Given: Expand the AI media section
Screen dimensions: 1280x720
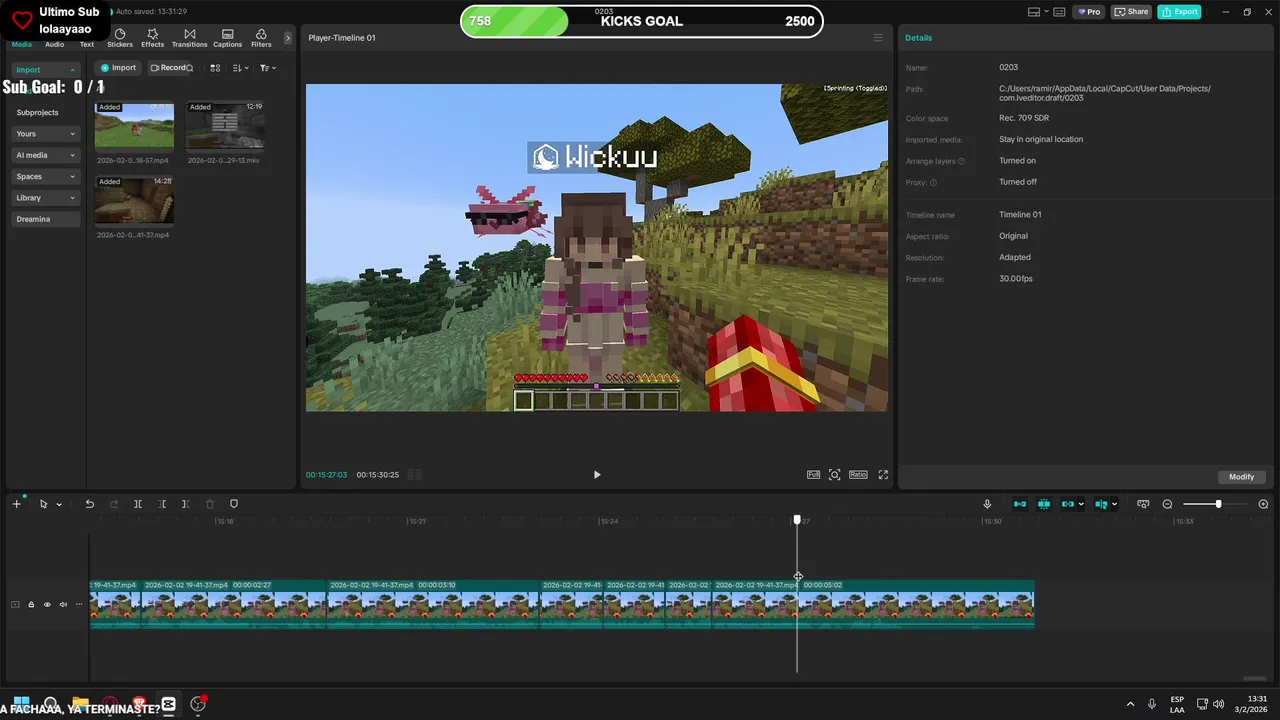Looking at the screenshot, I should point(45,155).
